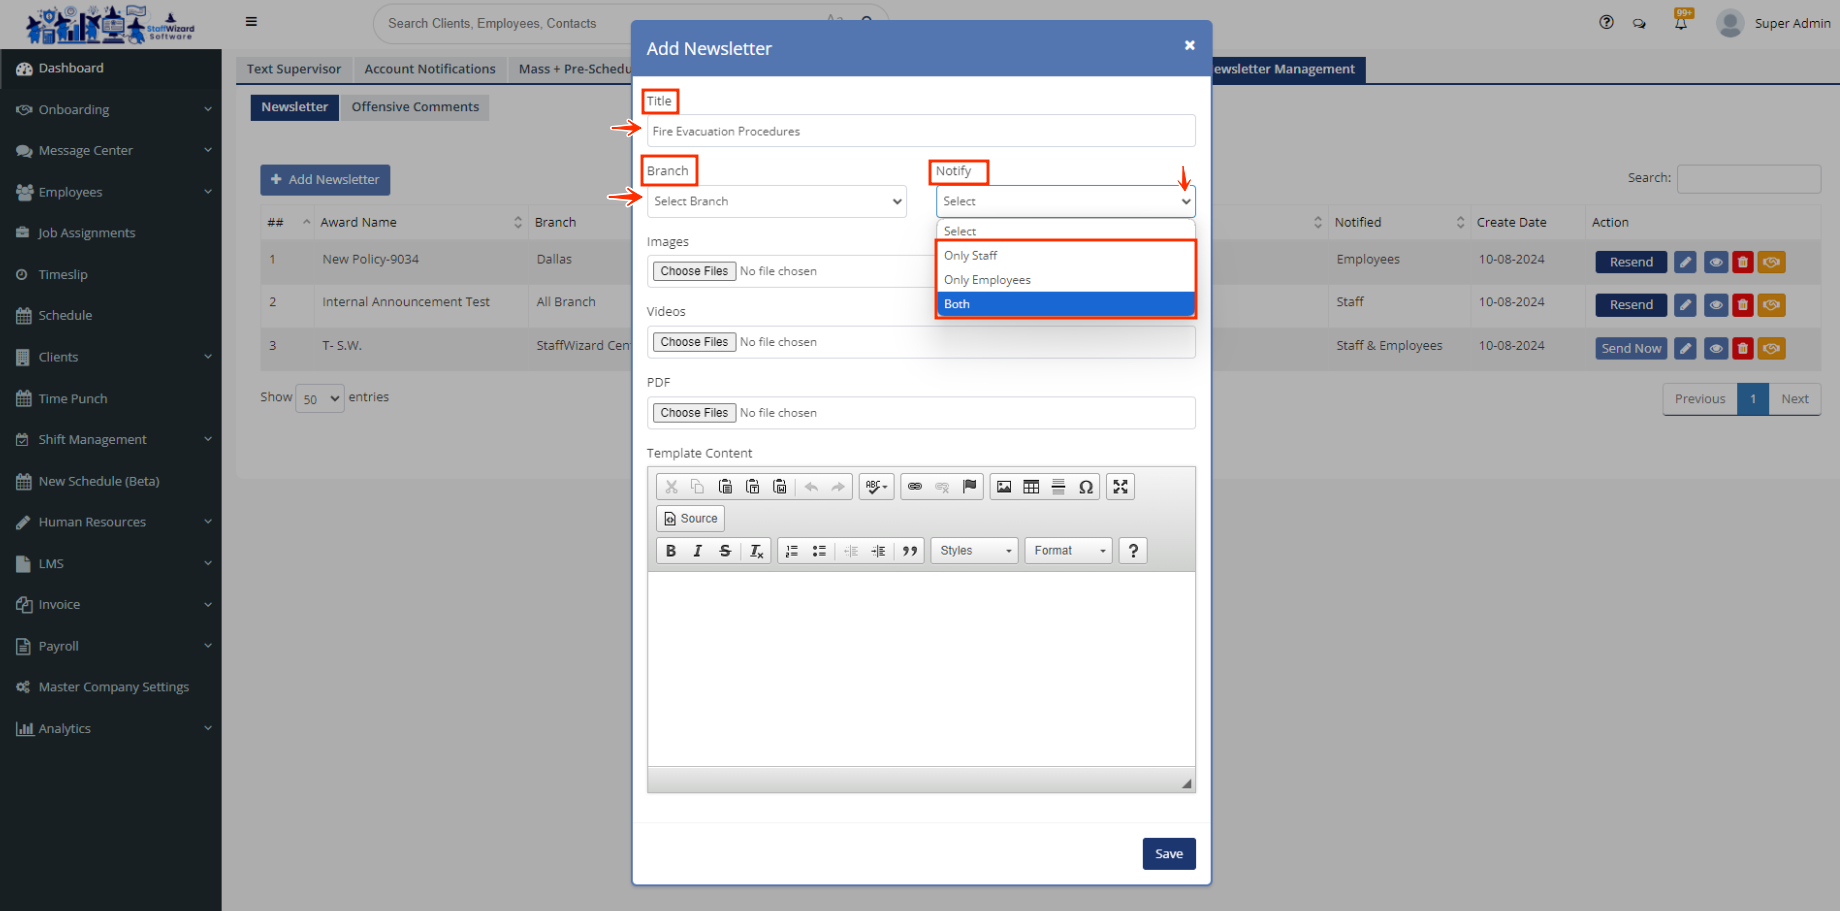Viewport: 1840px width, 911px height.
Task: Click the Title input field
Action: (920, 131)
